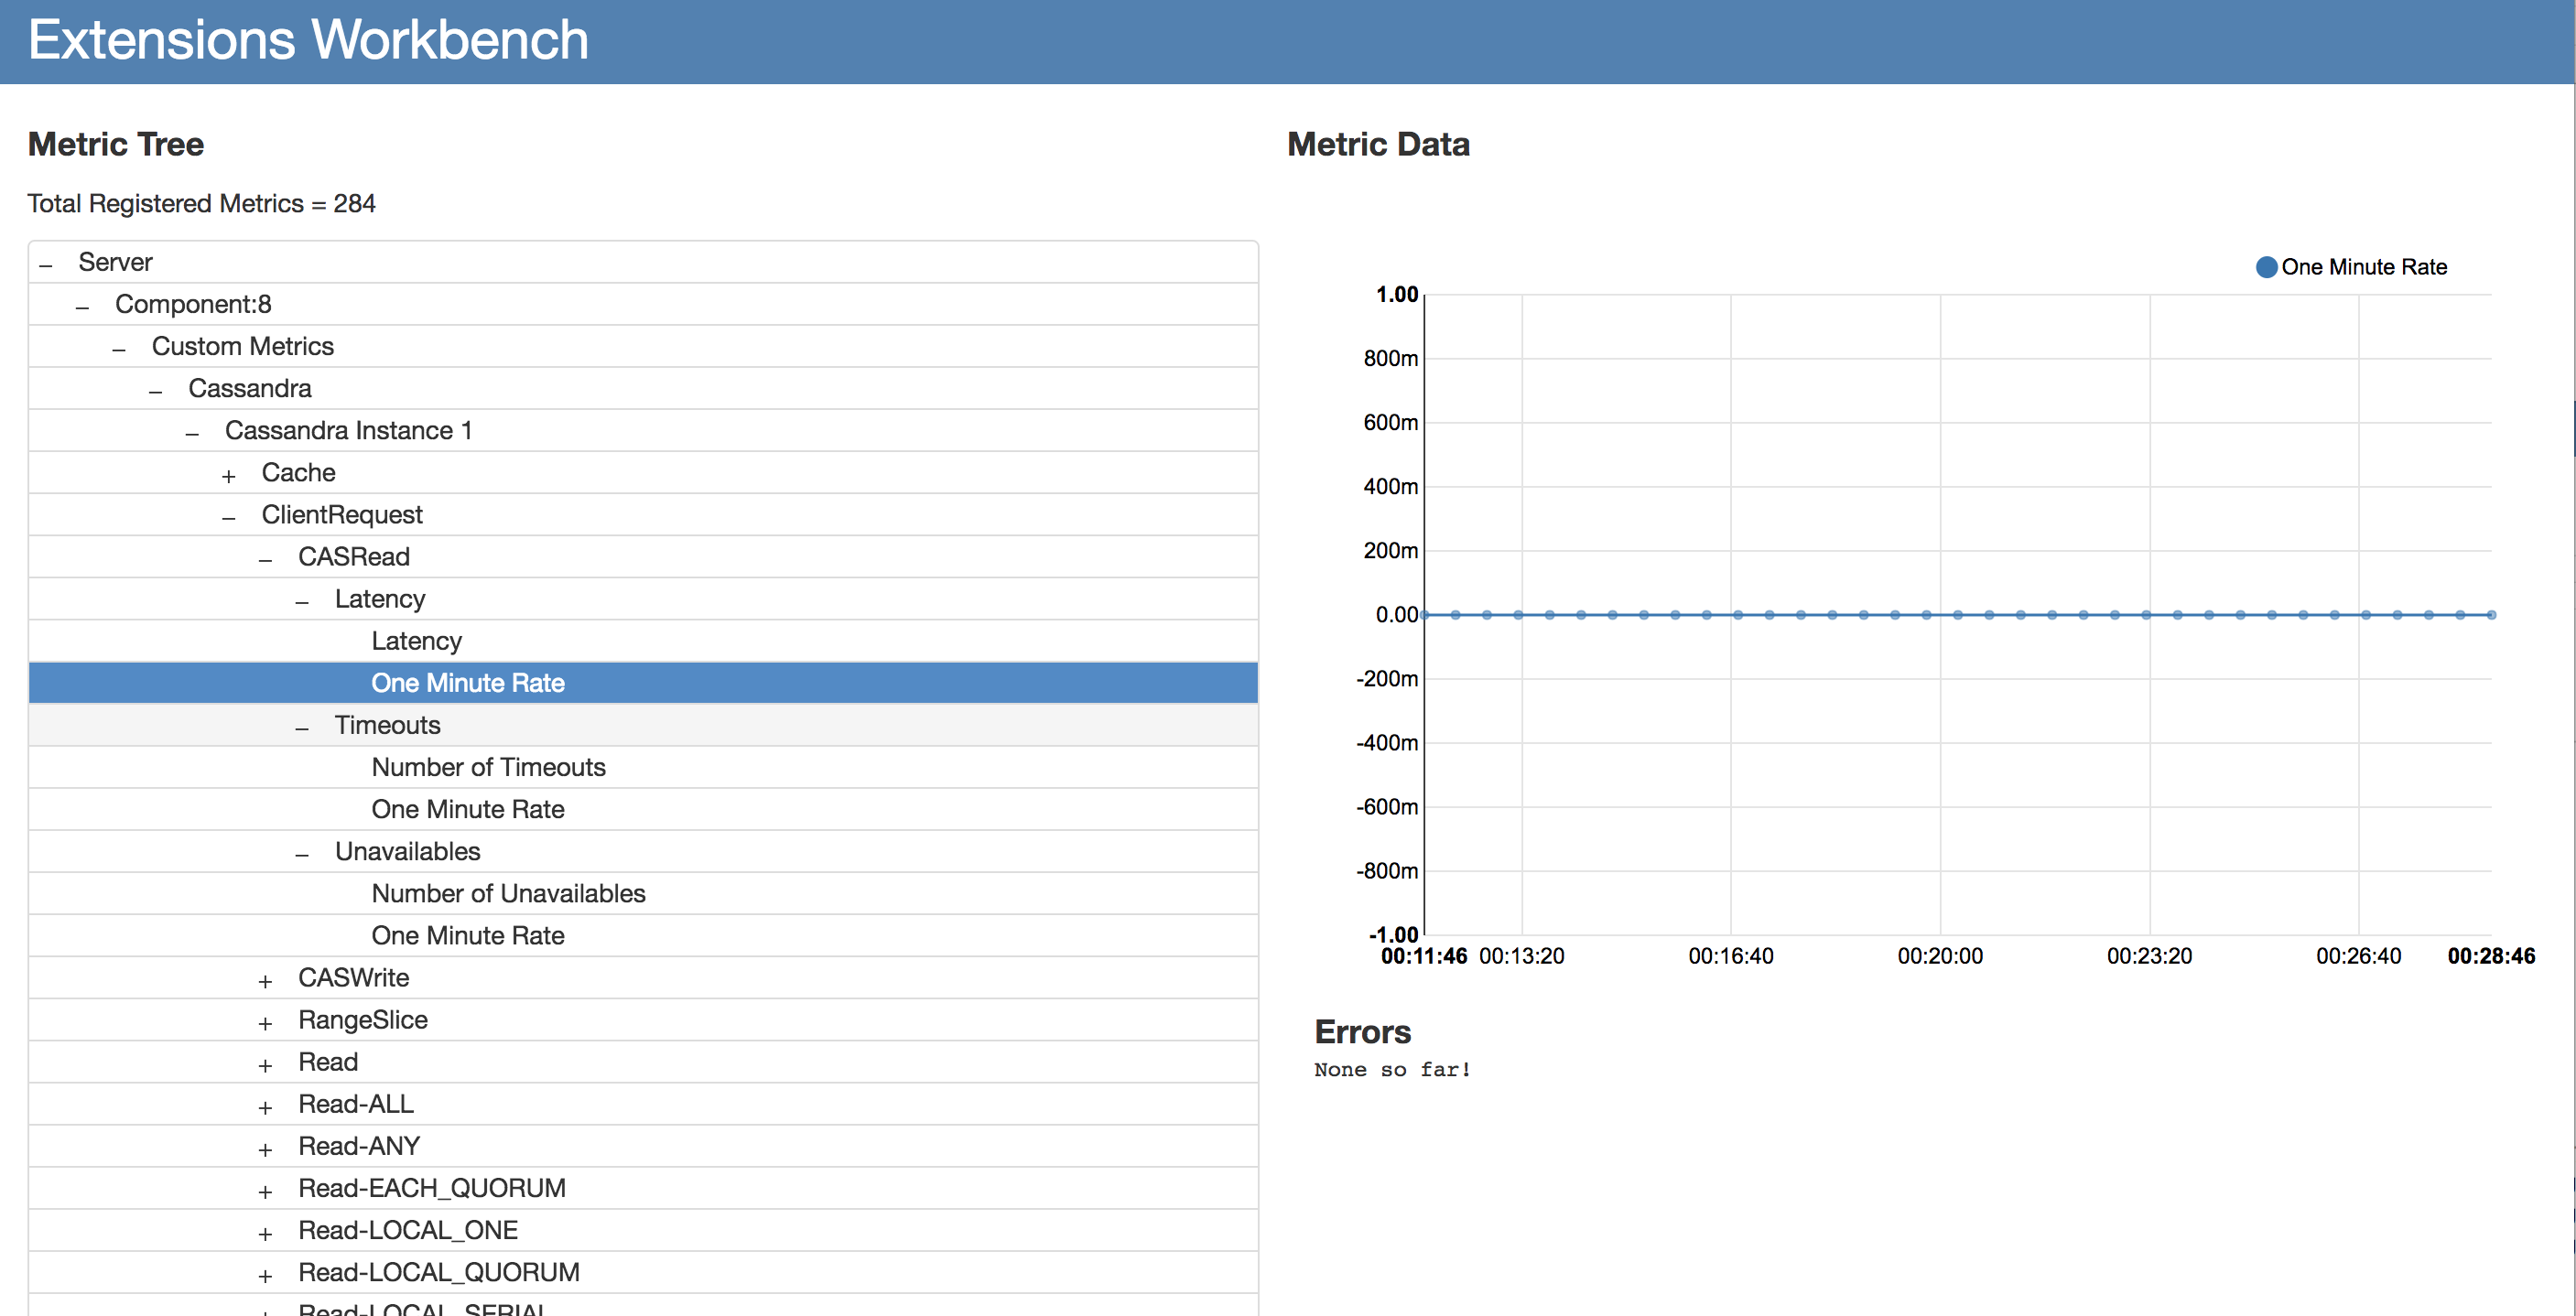Toggle One Minute Rate legend dot
This screenshot has width=2576, height=1316.
pos(2266,267)
